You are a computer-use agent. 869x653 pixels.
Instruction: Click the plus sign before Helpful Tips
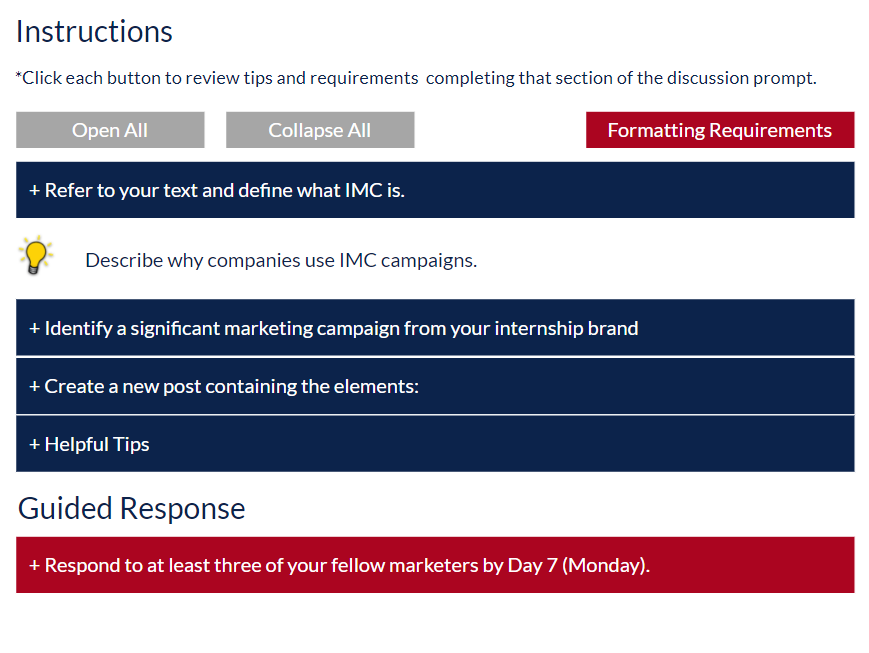point(34,445)
